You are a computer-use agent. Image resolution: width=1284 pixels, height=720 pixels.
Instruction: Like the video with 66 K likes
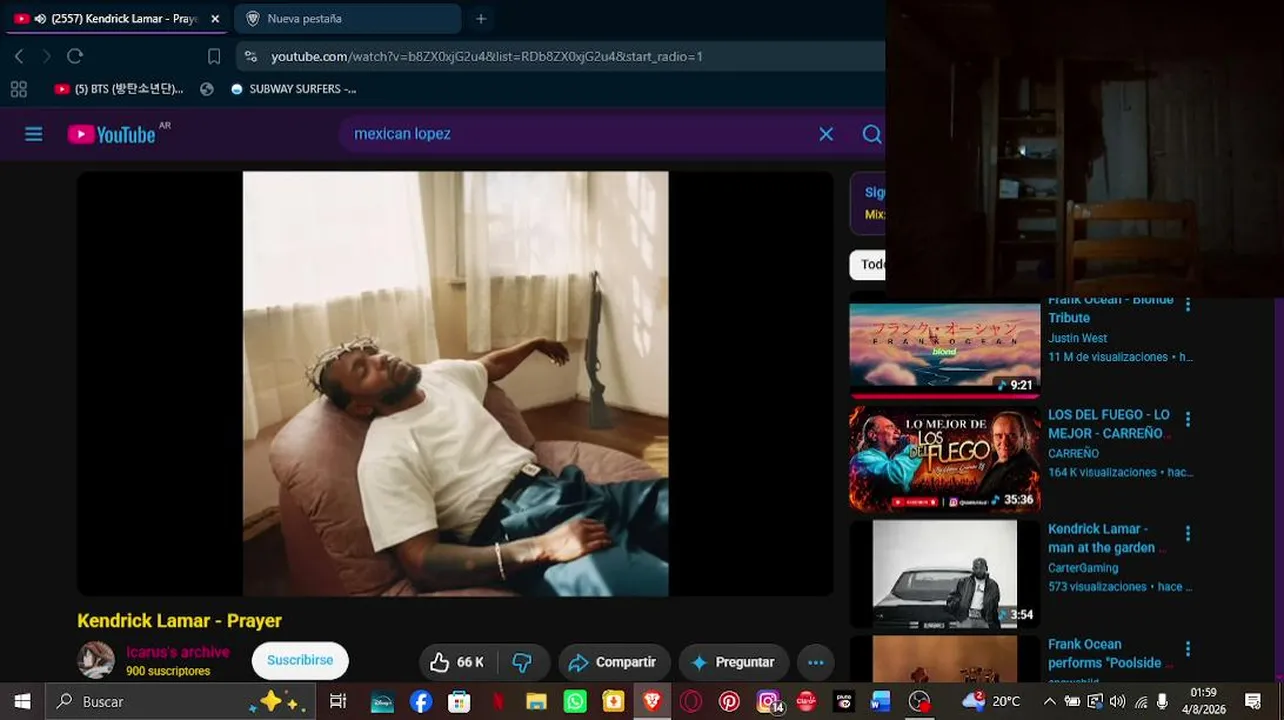click(x=457, y=662)
